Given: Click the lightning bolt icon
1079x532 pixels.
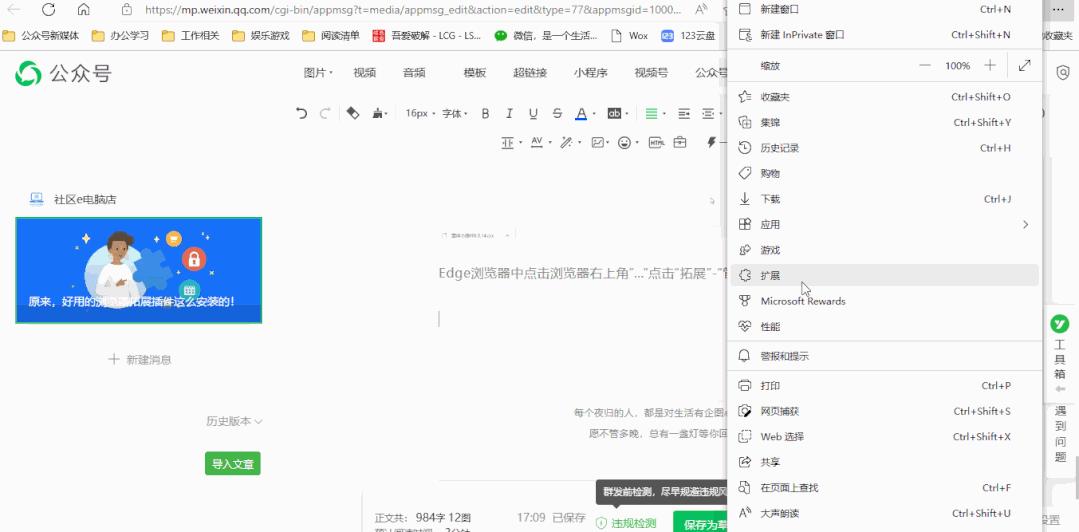Looking at the screenshot, I should 712,142.
